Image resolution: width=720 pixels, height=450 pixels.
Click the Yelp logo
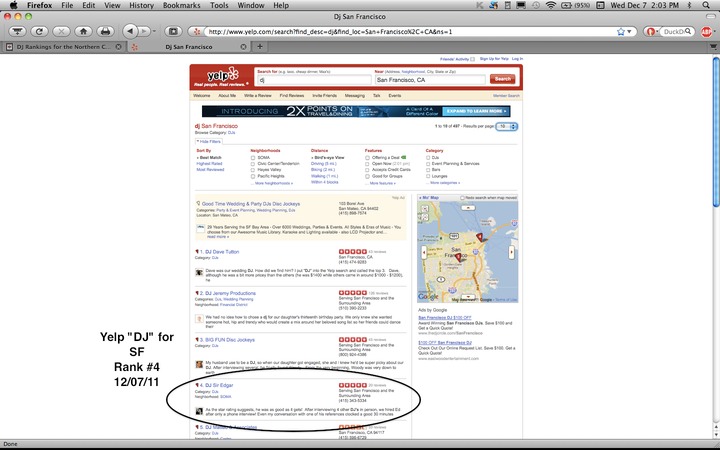click(x=221, y=77)
